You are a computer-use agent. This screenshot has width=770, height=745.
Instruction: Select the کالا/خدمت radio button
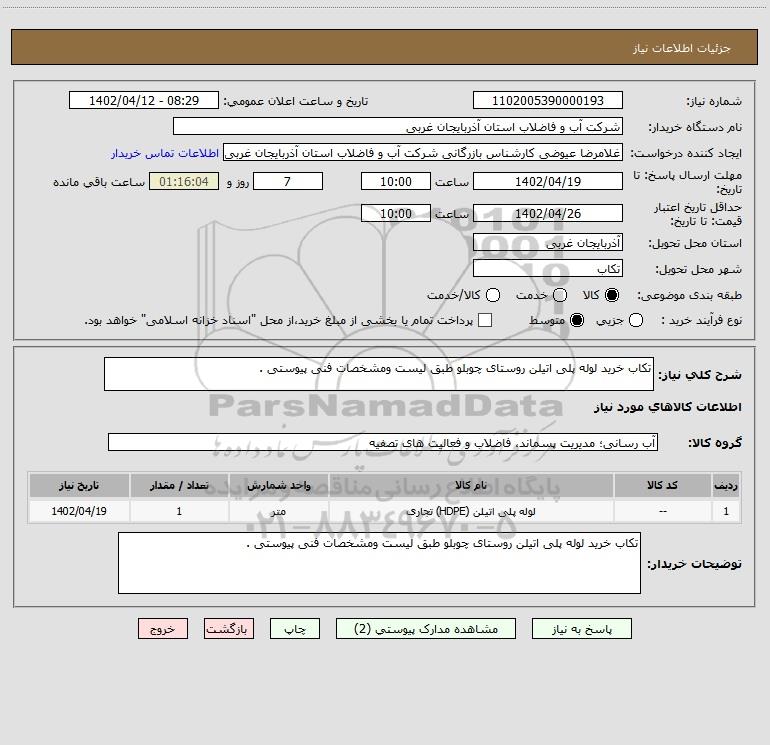coord(493,295)
